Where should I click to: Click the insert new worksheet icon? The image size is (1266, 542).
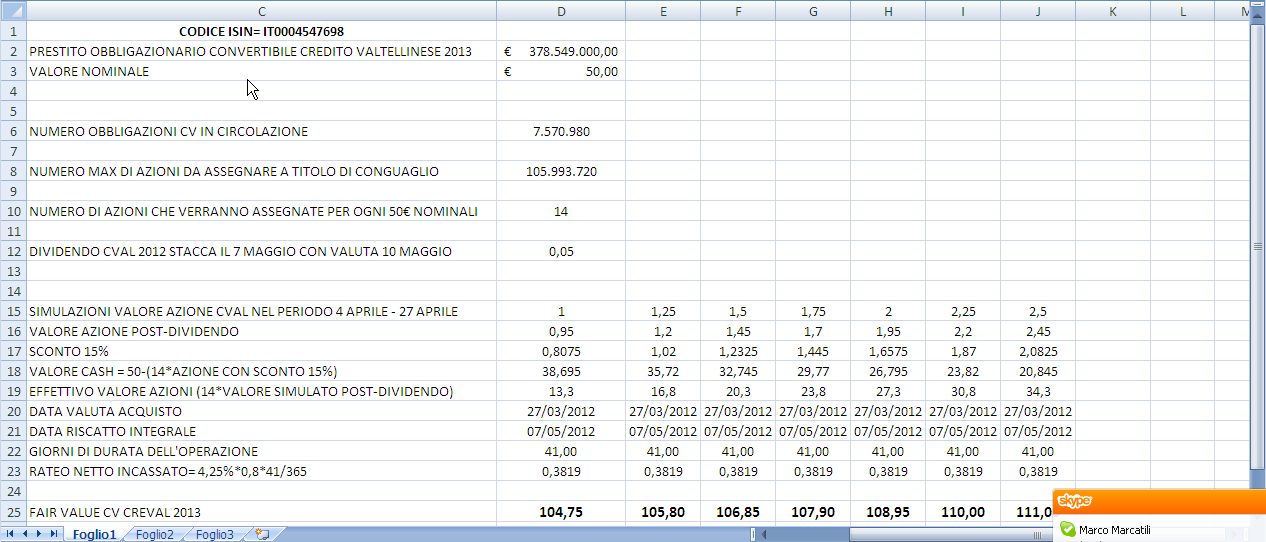click(x=262, y=535)
